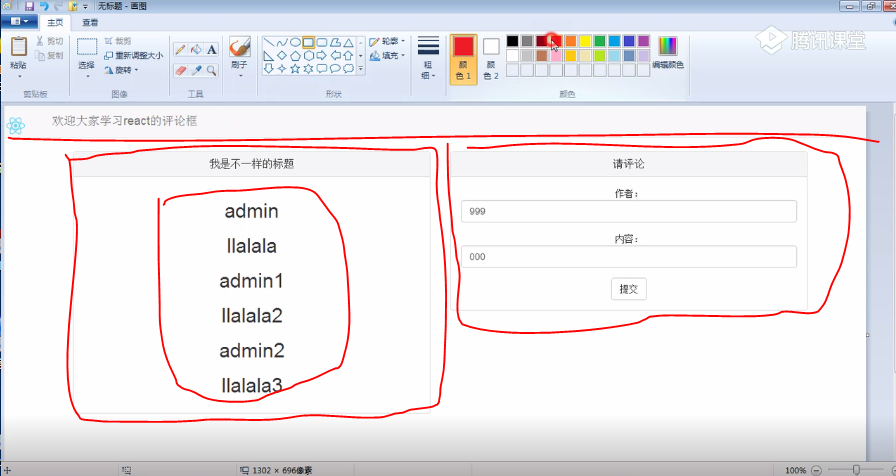Choose the oval shape in shapes gallery

[x=295, y=42]
